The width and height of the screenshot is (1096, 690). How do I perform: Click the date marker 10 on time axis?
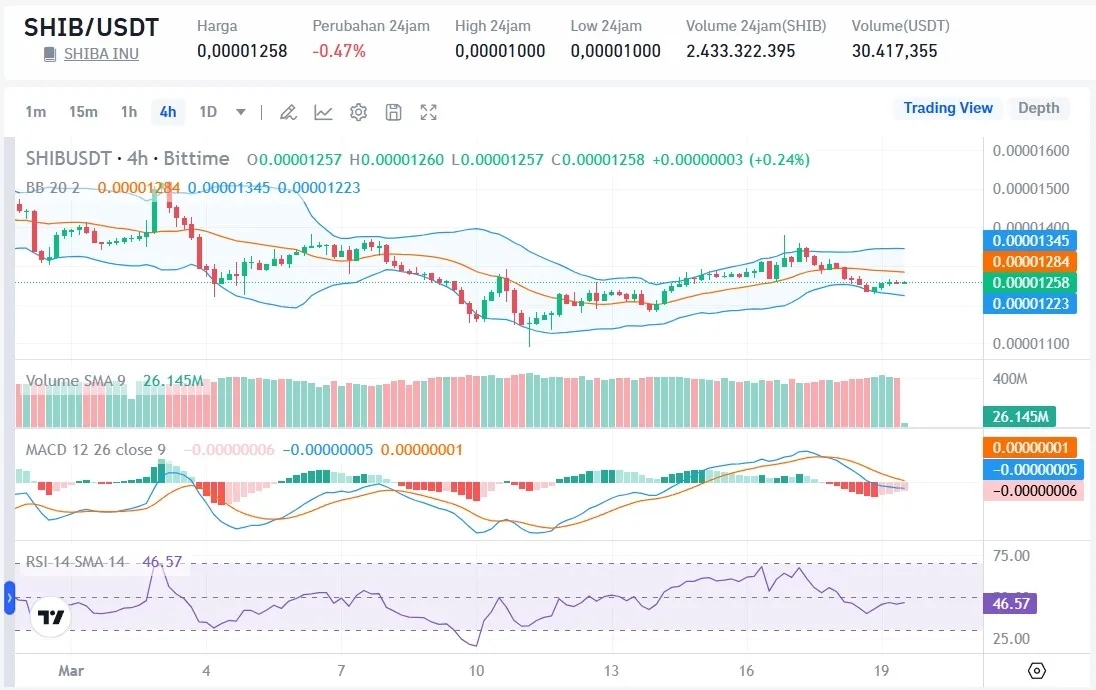(x=476, y=671)
